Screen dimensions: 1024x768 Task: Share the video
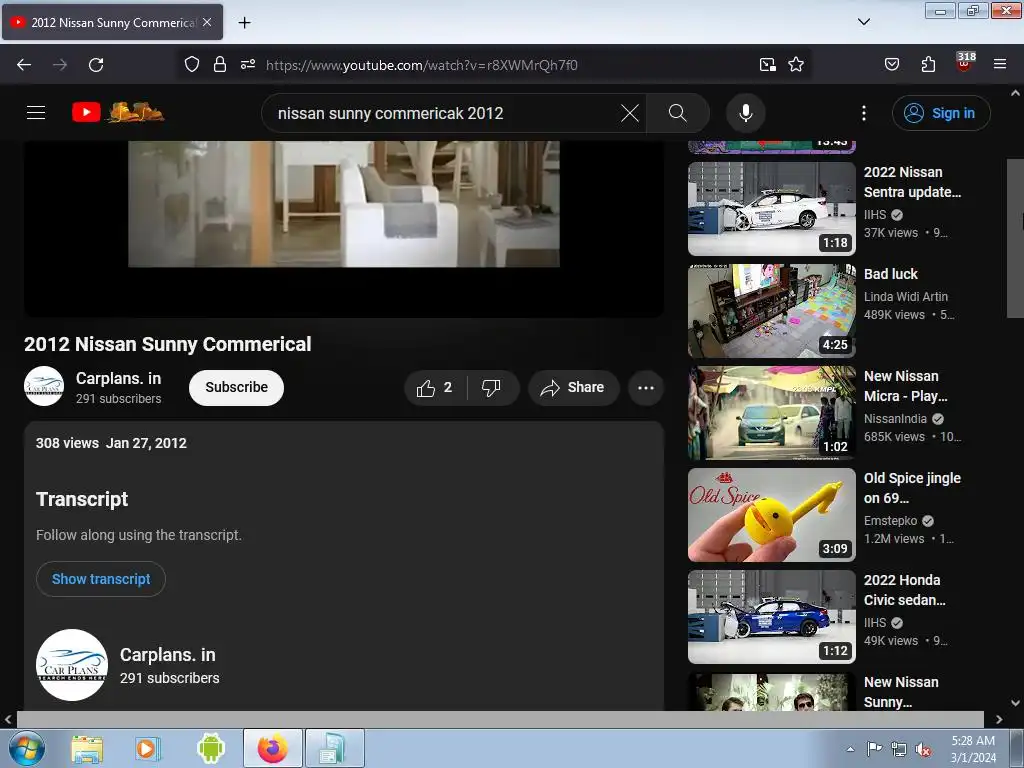573,388
